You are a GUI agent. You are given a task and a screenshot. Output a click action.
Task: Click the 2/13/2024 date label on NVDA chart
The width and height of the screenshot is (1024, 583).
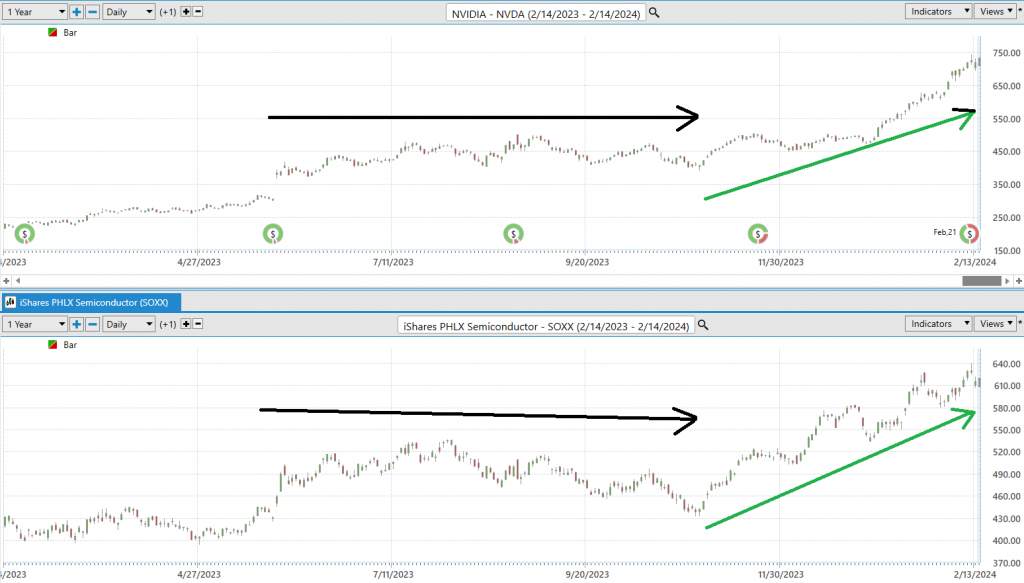tap(974, 262)
